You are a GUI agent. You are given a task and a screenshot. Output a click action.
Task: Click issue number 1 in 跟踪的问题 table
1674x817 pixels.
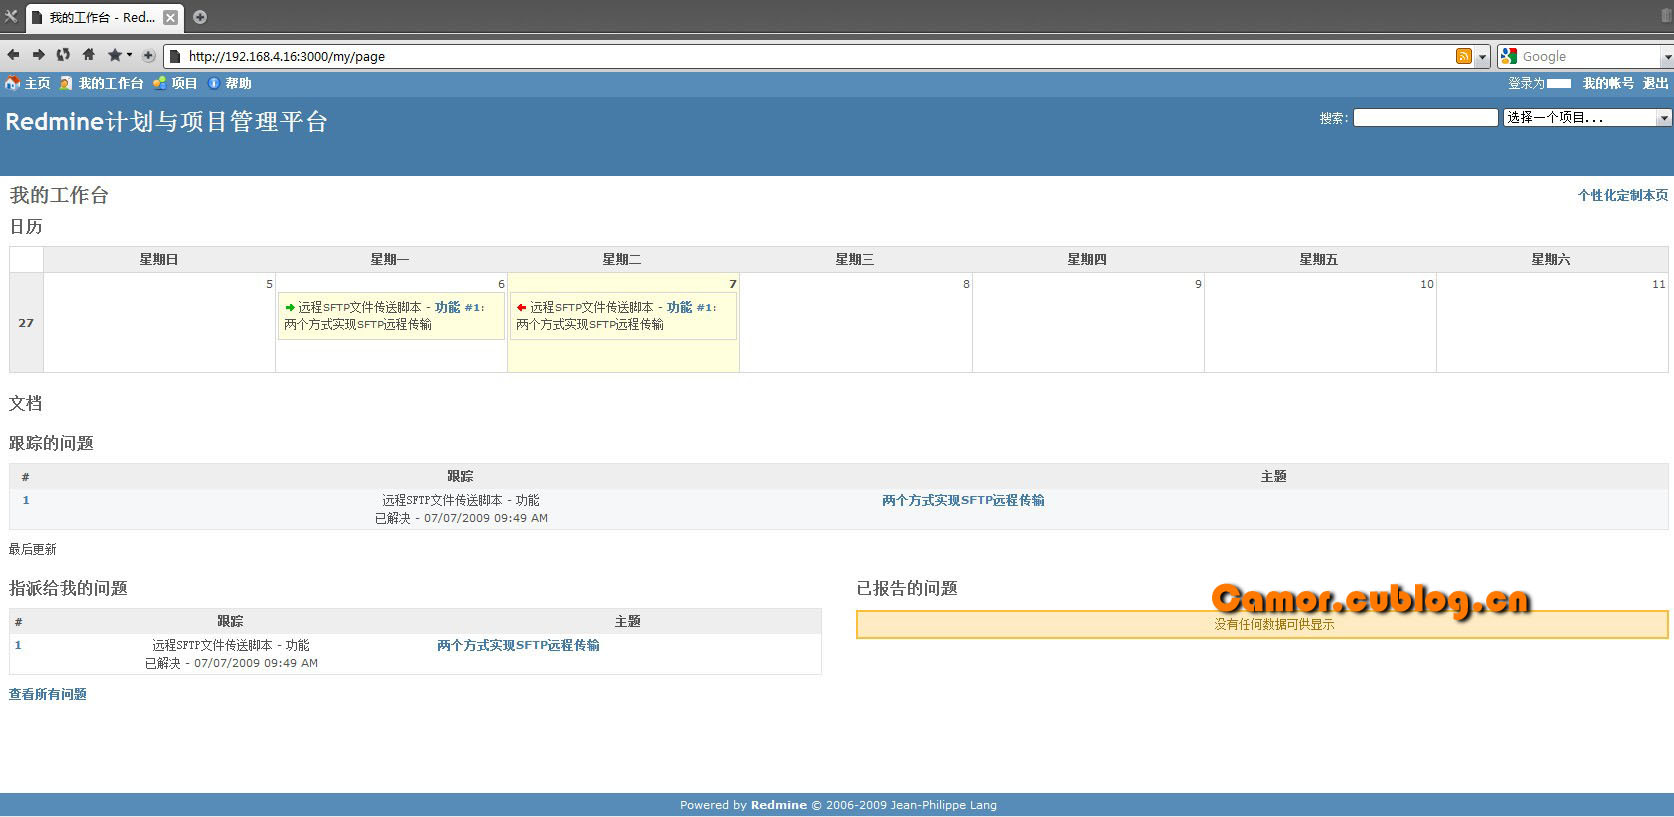coord(26,500)
